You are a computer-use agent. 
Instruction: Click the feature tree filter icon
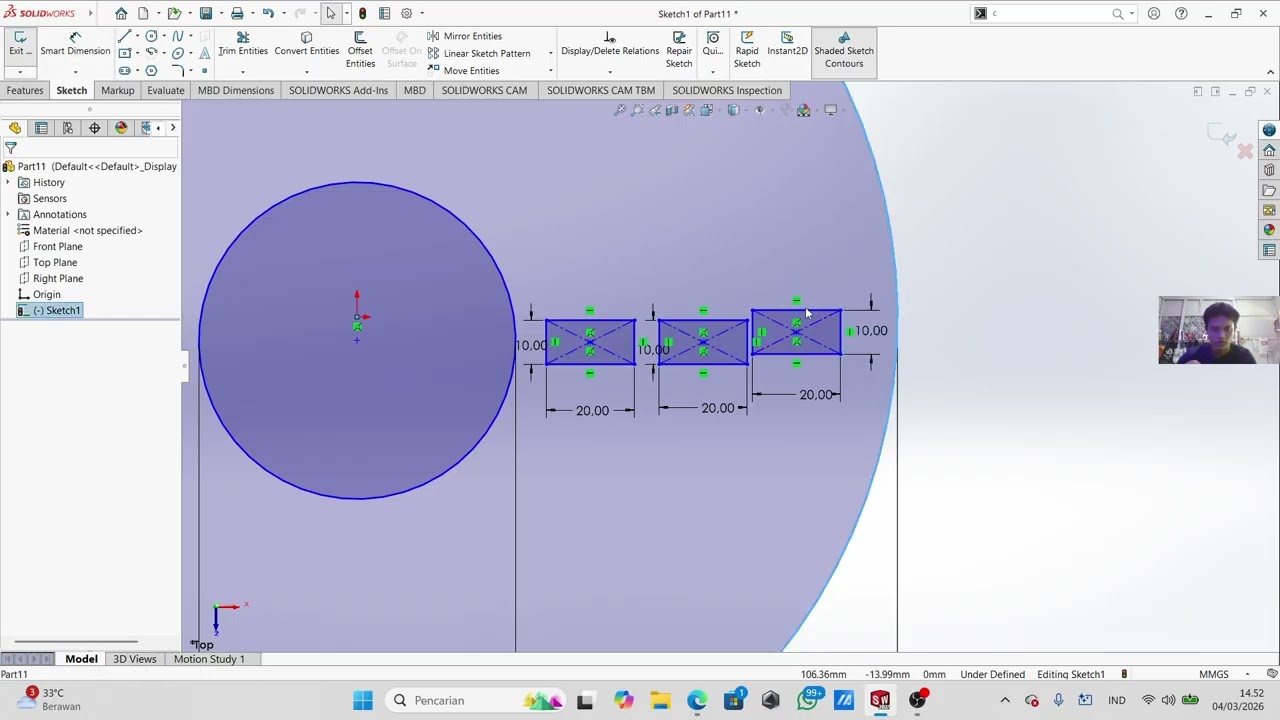click(10, 148)
